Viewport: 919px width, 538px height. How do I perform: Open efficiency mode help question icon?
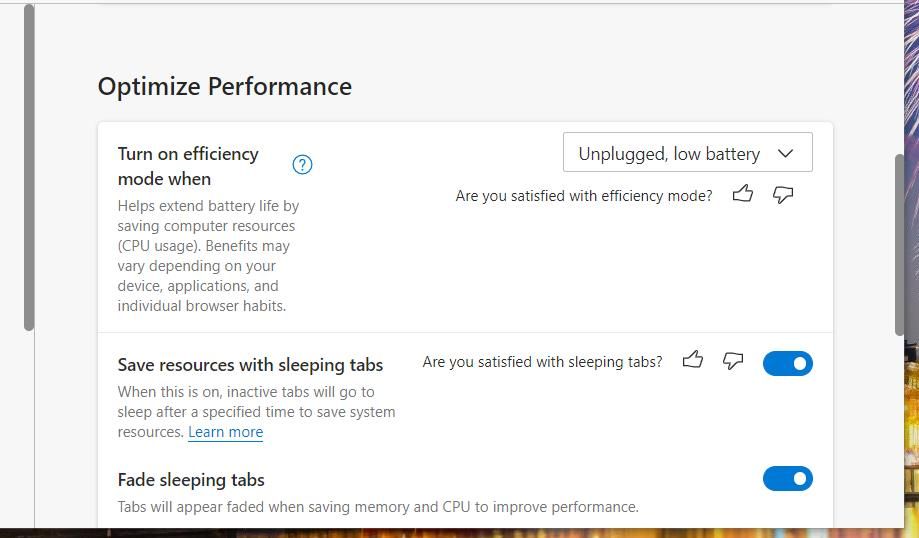pyautogui.click(x=302, y=165)
